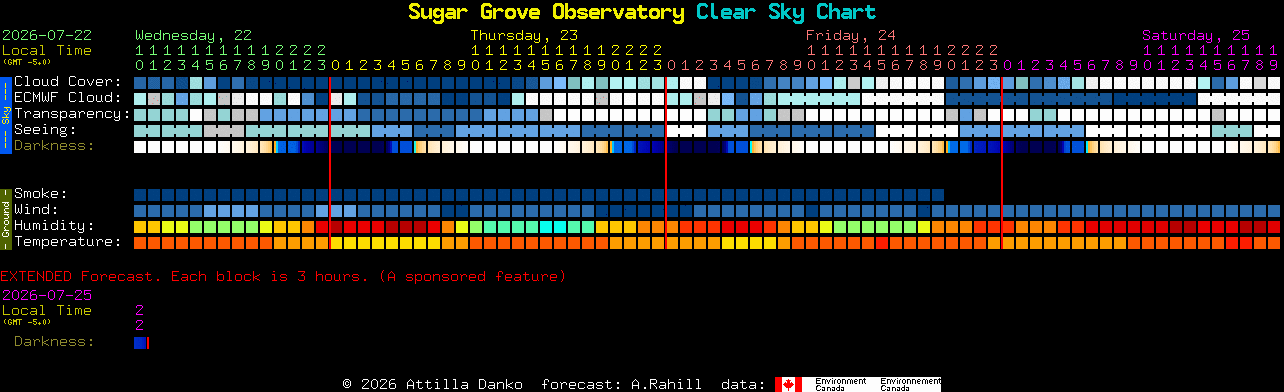Open the ECMWF Cloud row label
Screen dimensions: 1284x392
pos(67,98)
